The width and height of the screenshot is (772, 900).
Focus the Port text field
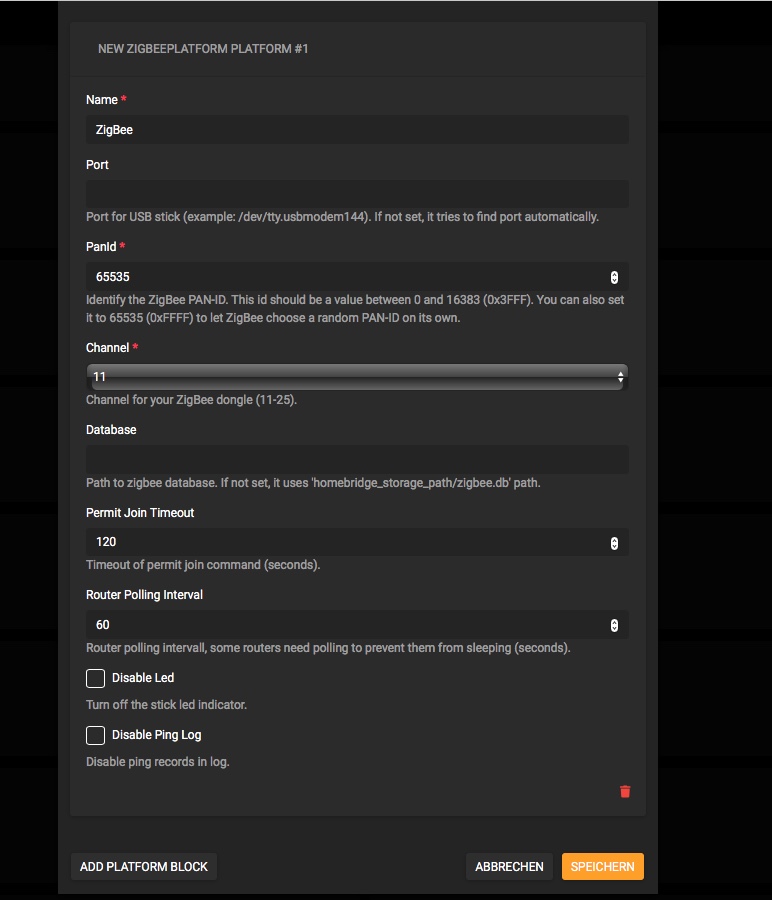(356, 194)
